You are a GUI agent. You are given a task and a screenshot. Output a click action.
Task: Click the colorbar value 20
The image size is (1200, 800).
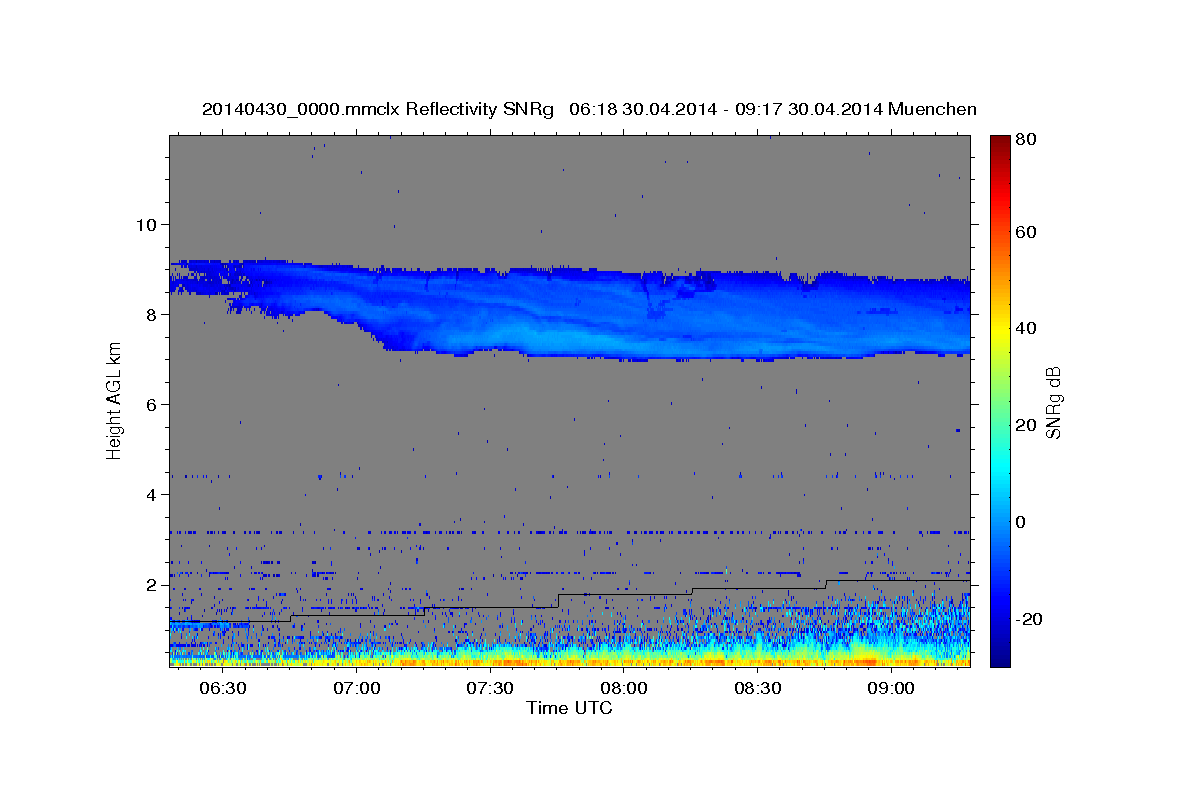click(1027, 425)
